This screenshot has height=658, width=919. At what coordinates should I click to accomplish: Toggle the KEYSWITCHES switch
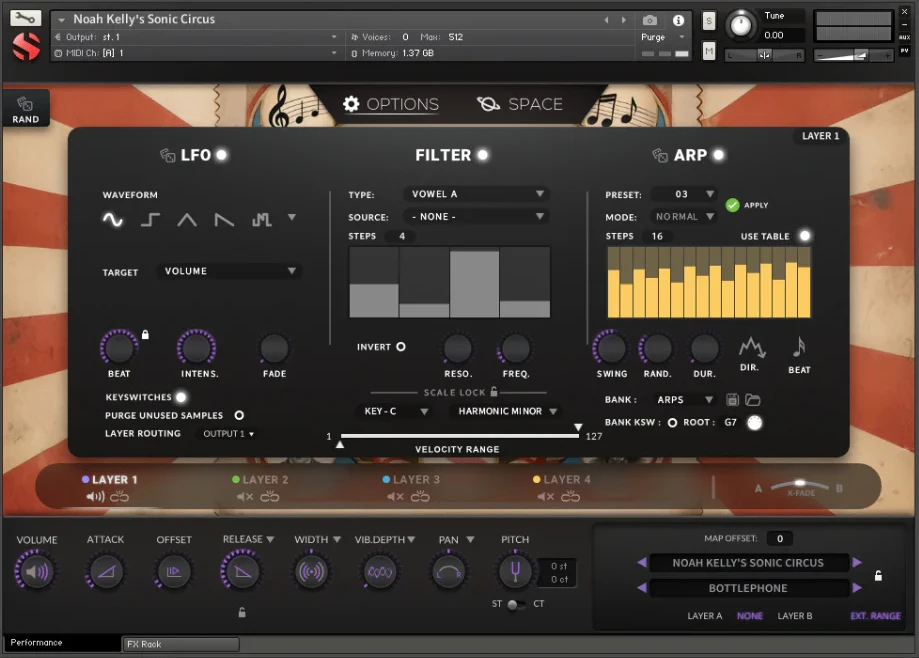(181, 397)
